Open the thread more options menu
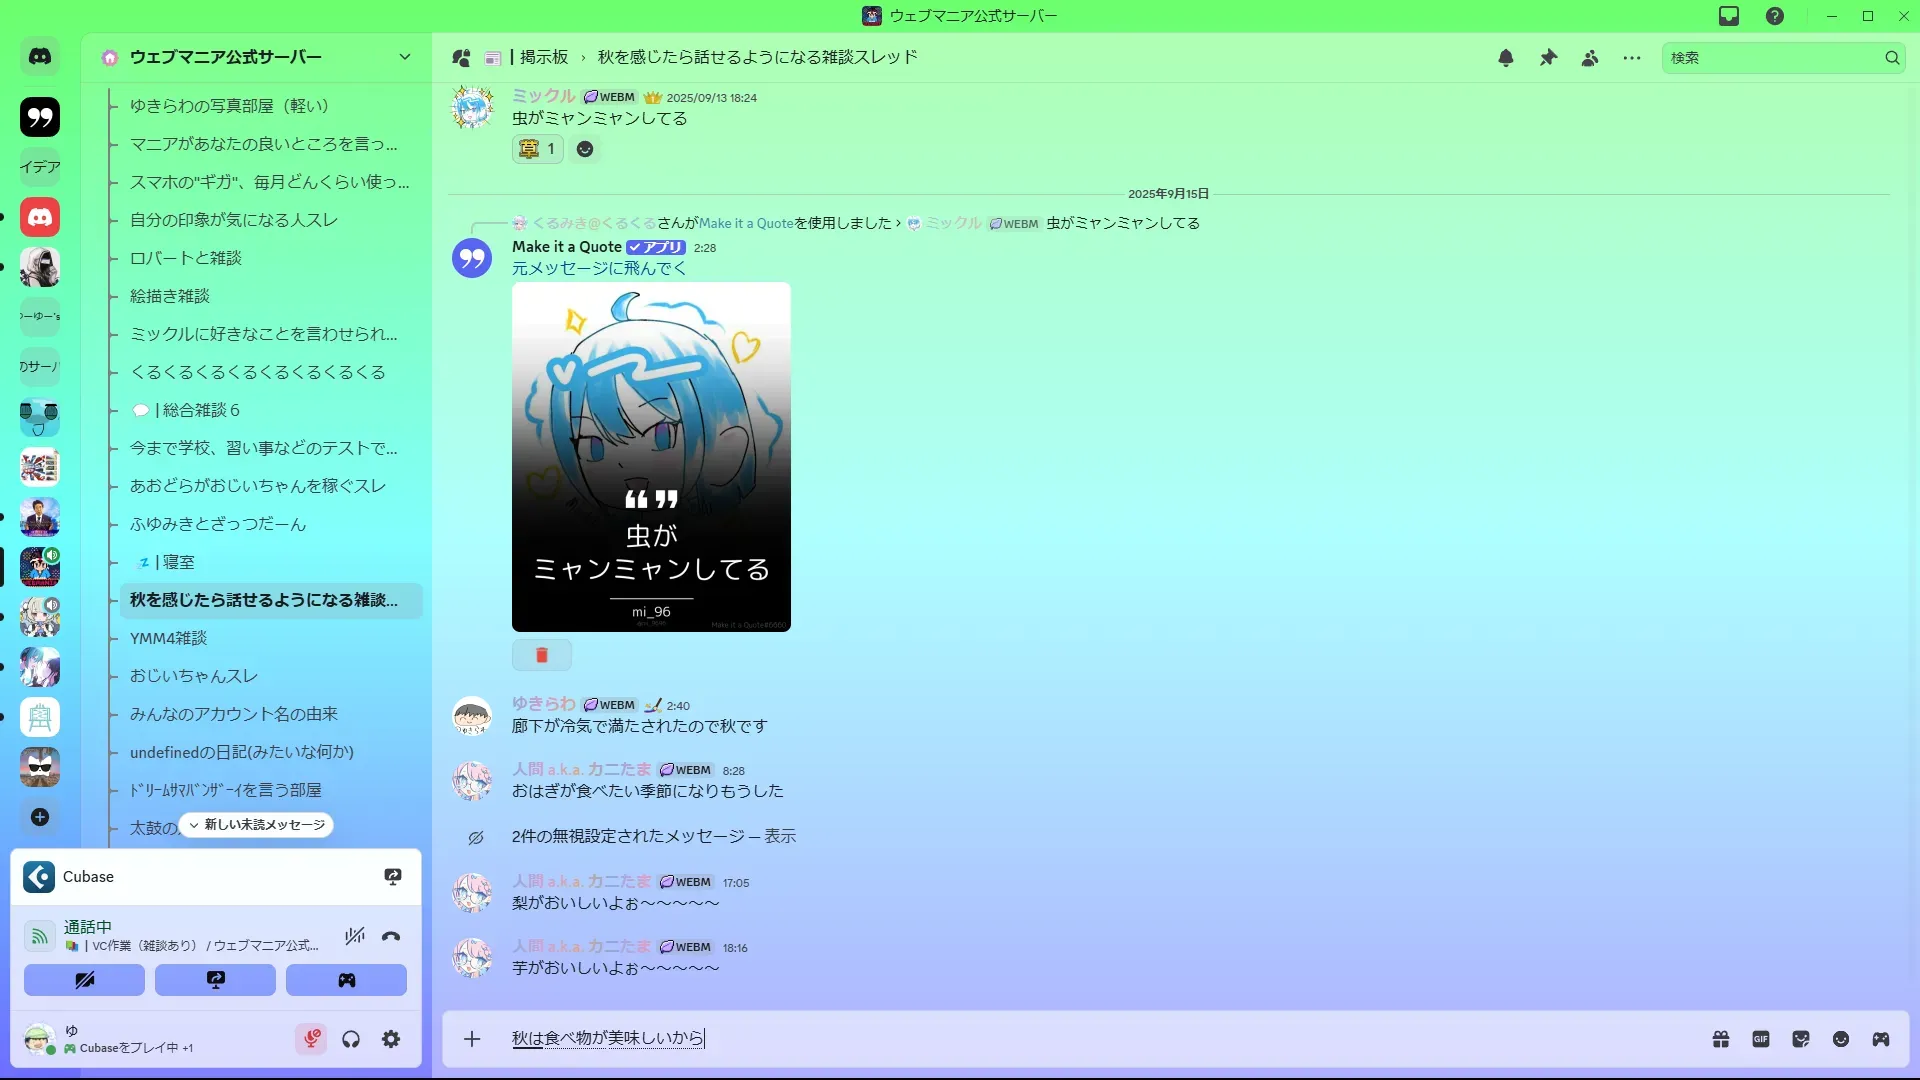 point(1632,58)
